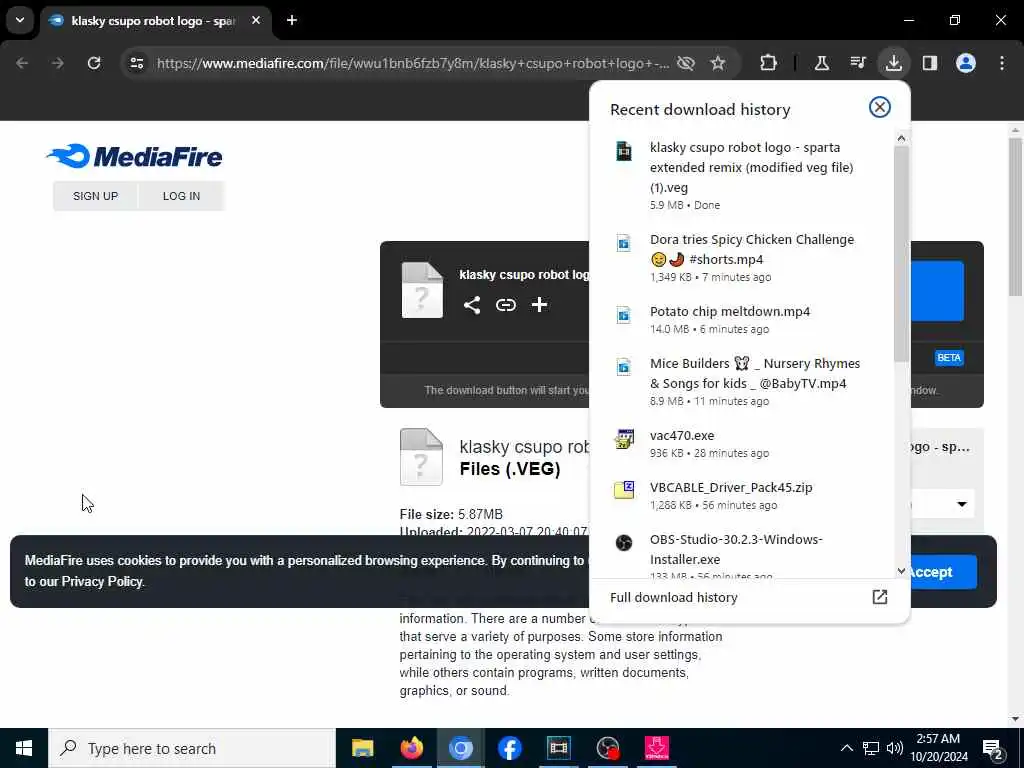
Task: Click LOG IN button
Action: point(182,196)
